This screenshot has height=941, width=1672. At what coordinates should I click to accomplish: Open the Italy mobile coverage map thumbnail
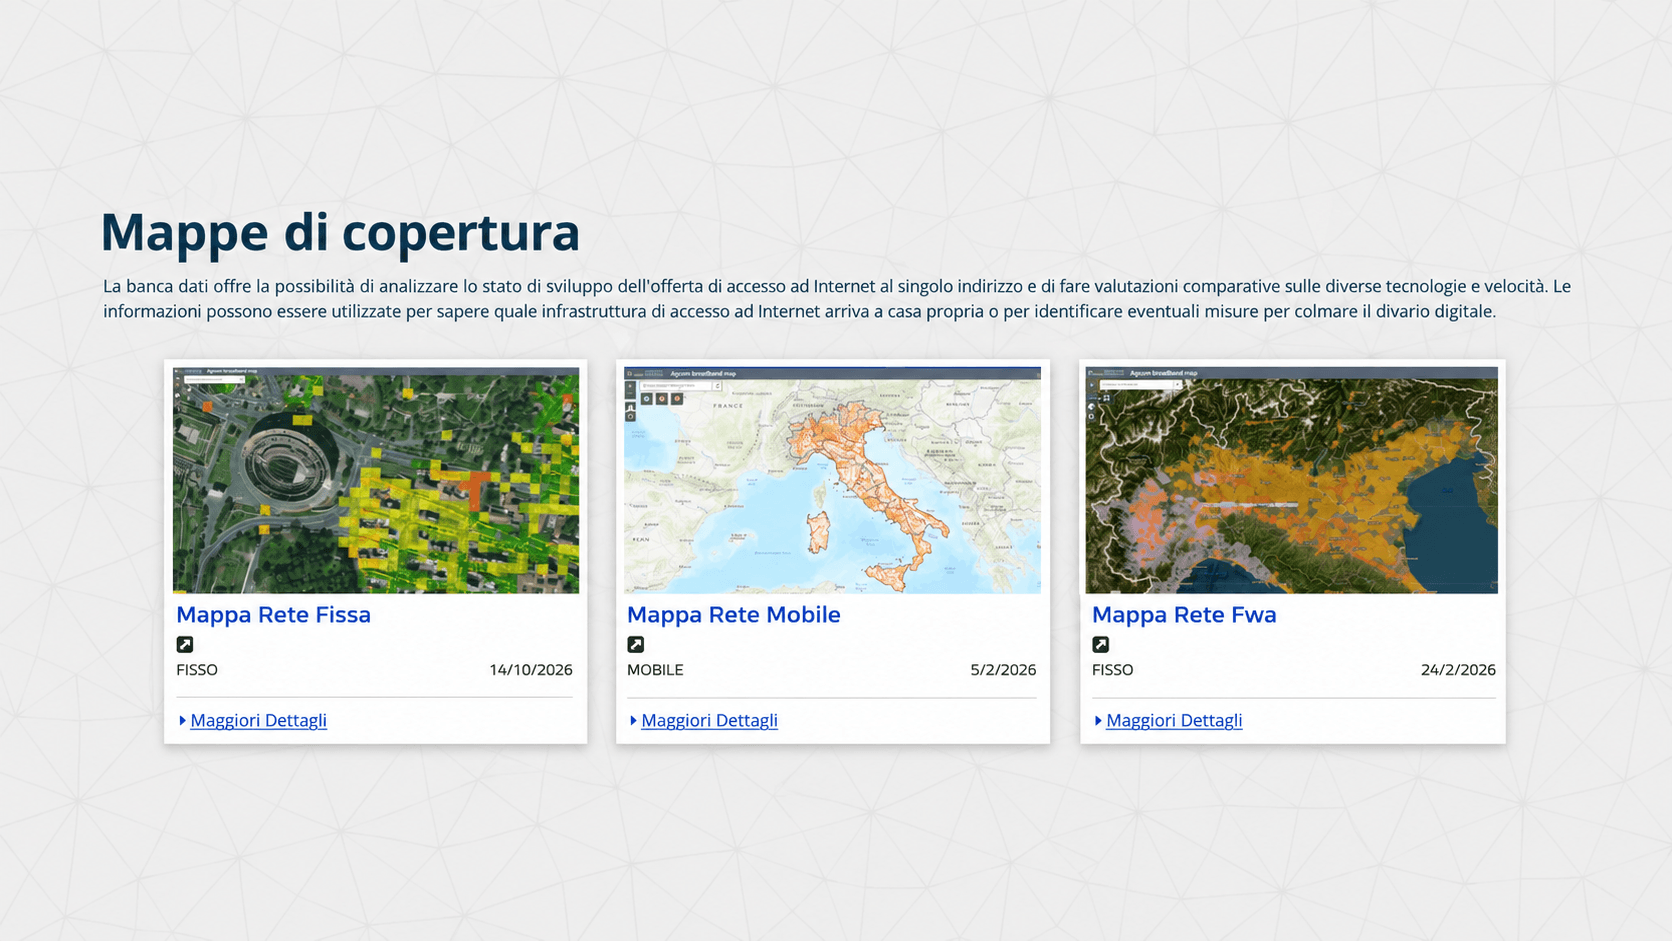[833, 480]
